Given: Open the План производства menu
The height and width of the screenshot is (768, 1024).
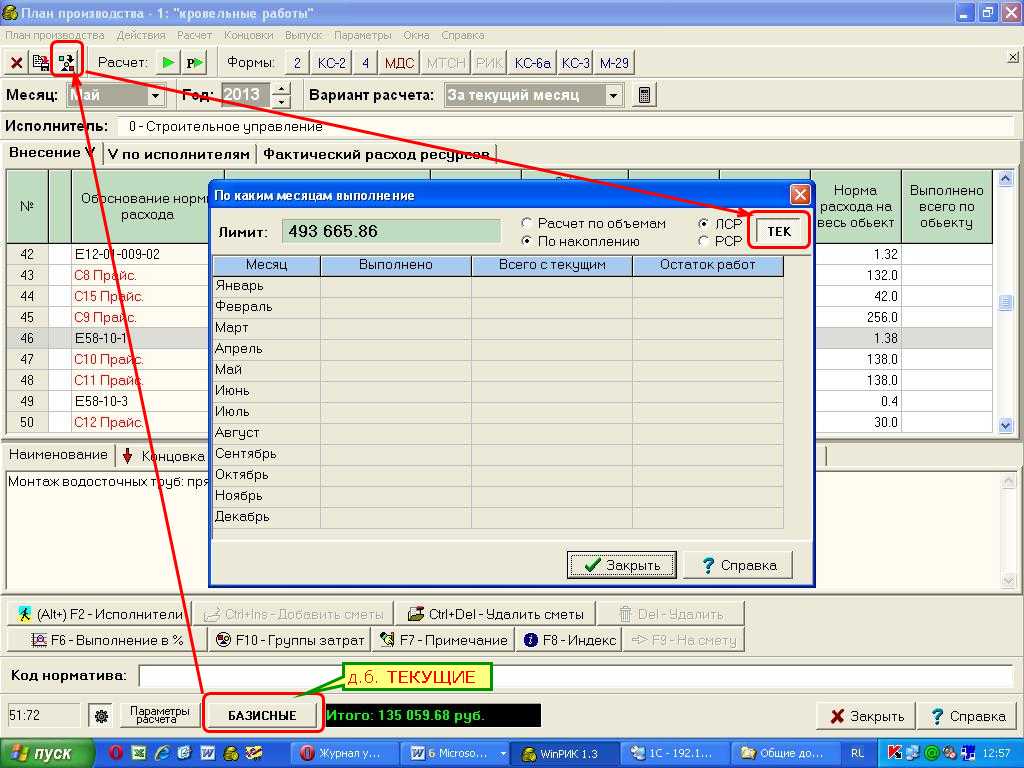Looking at the screenshot, I should click(55, 35).
